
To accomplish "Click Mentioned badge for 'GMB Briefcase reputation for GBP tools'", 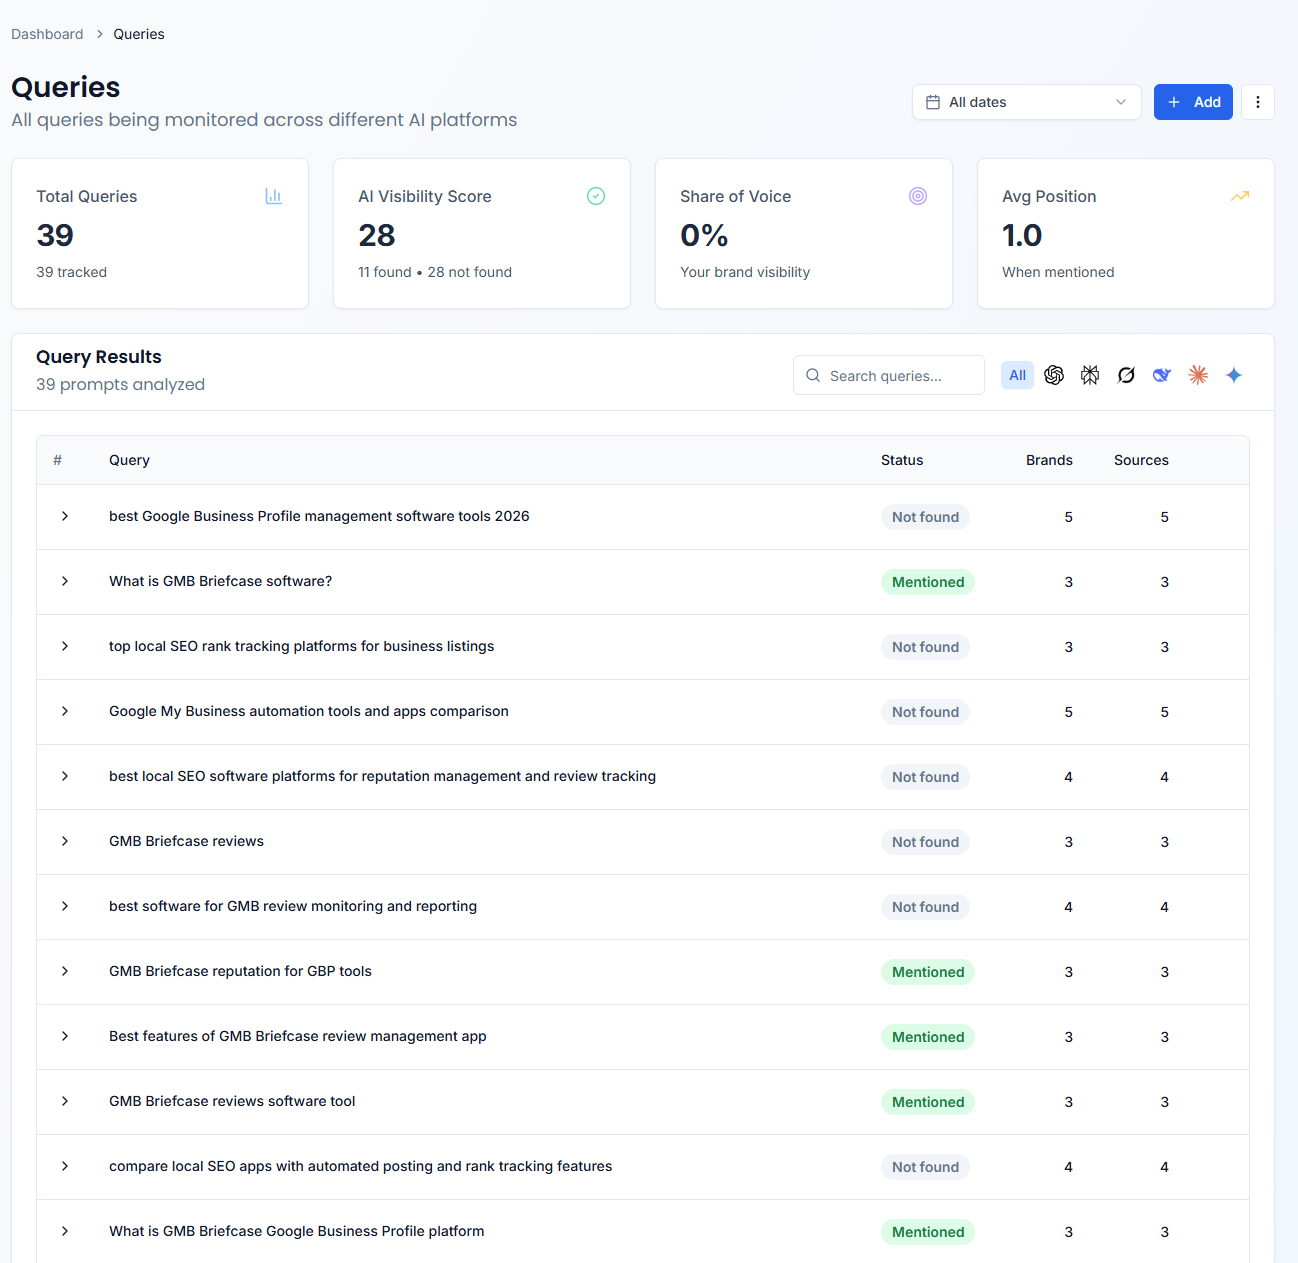I will (x=928, y=972).
